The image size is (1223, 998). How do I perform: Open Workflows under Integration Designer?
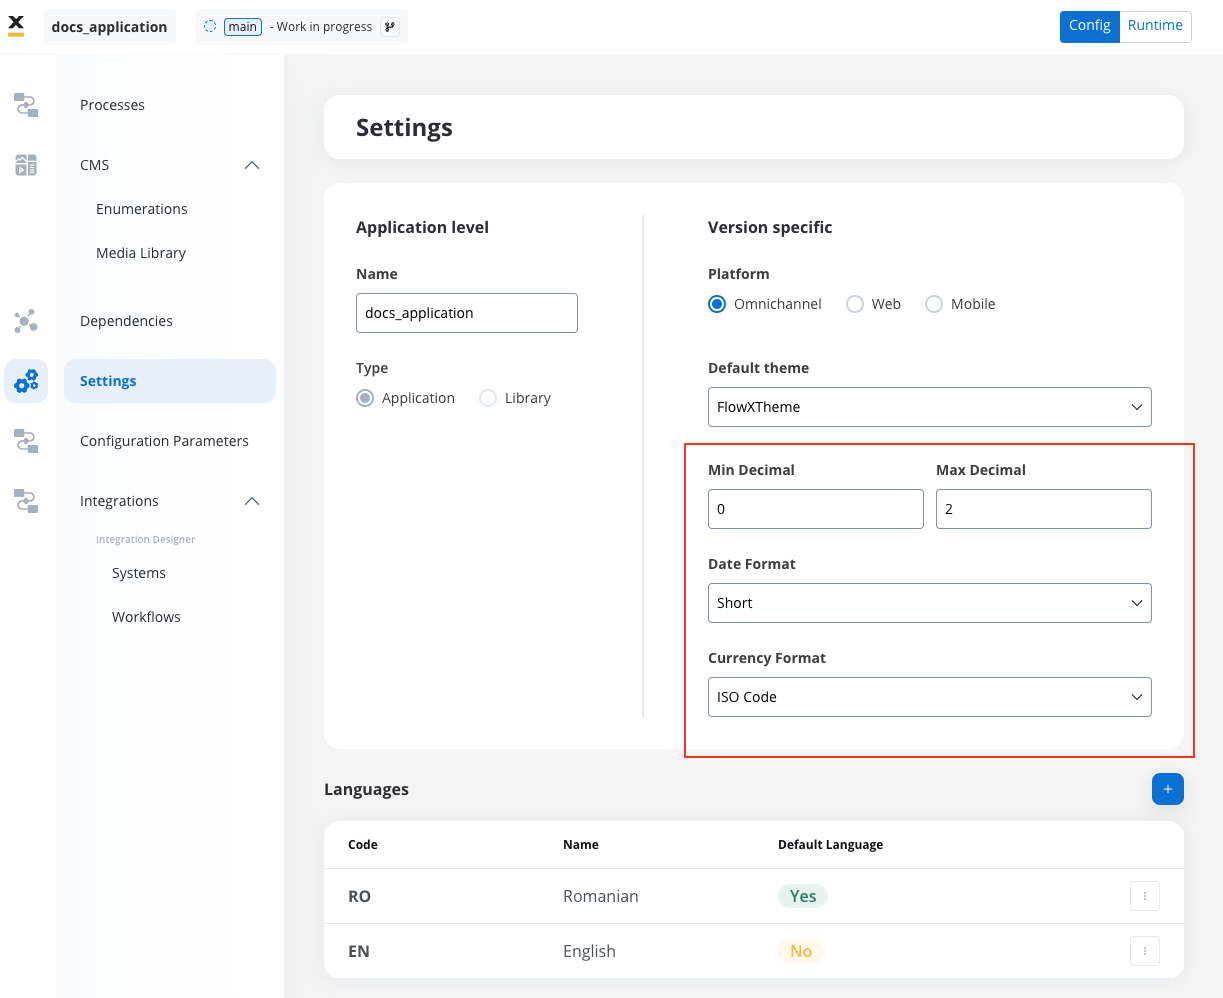point(146,617)
